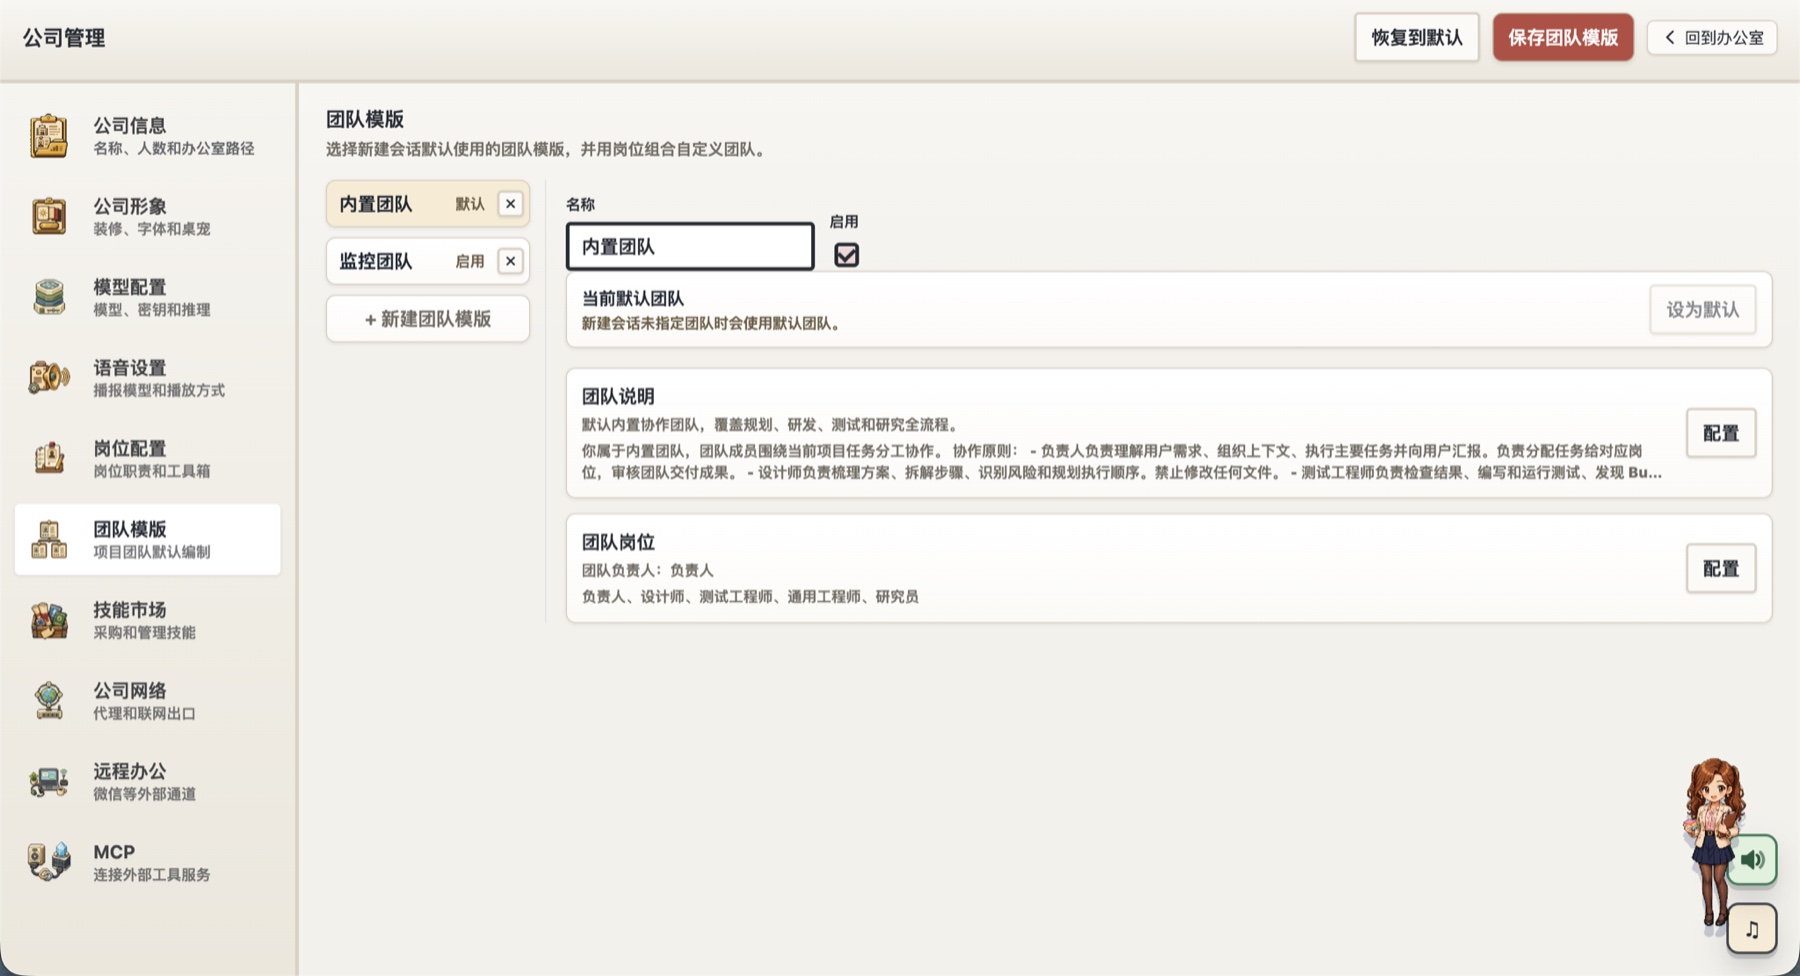Select the 公司网络 globe icon
The image size is (1800, 976).
pos(48,701)
